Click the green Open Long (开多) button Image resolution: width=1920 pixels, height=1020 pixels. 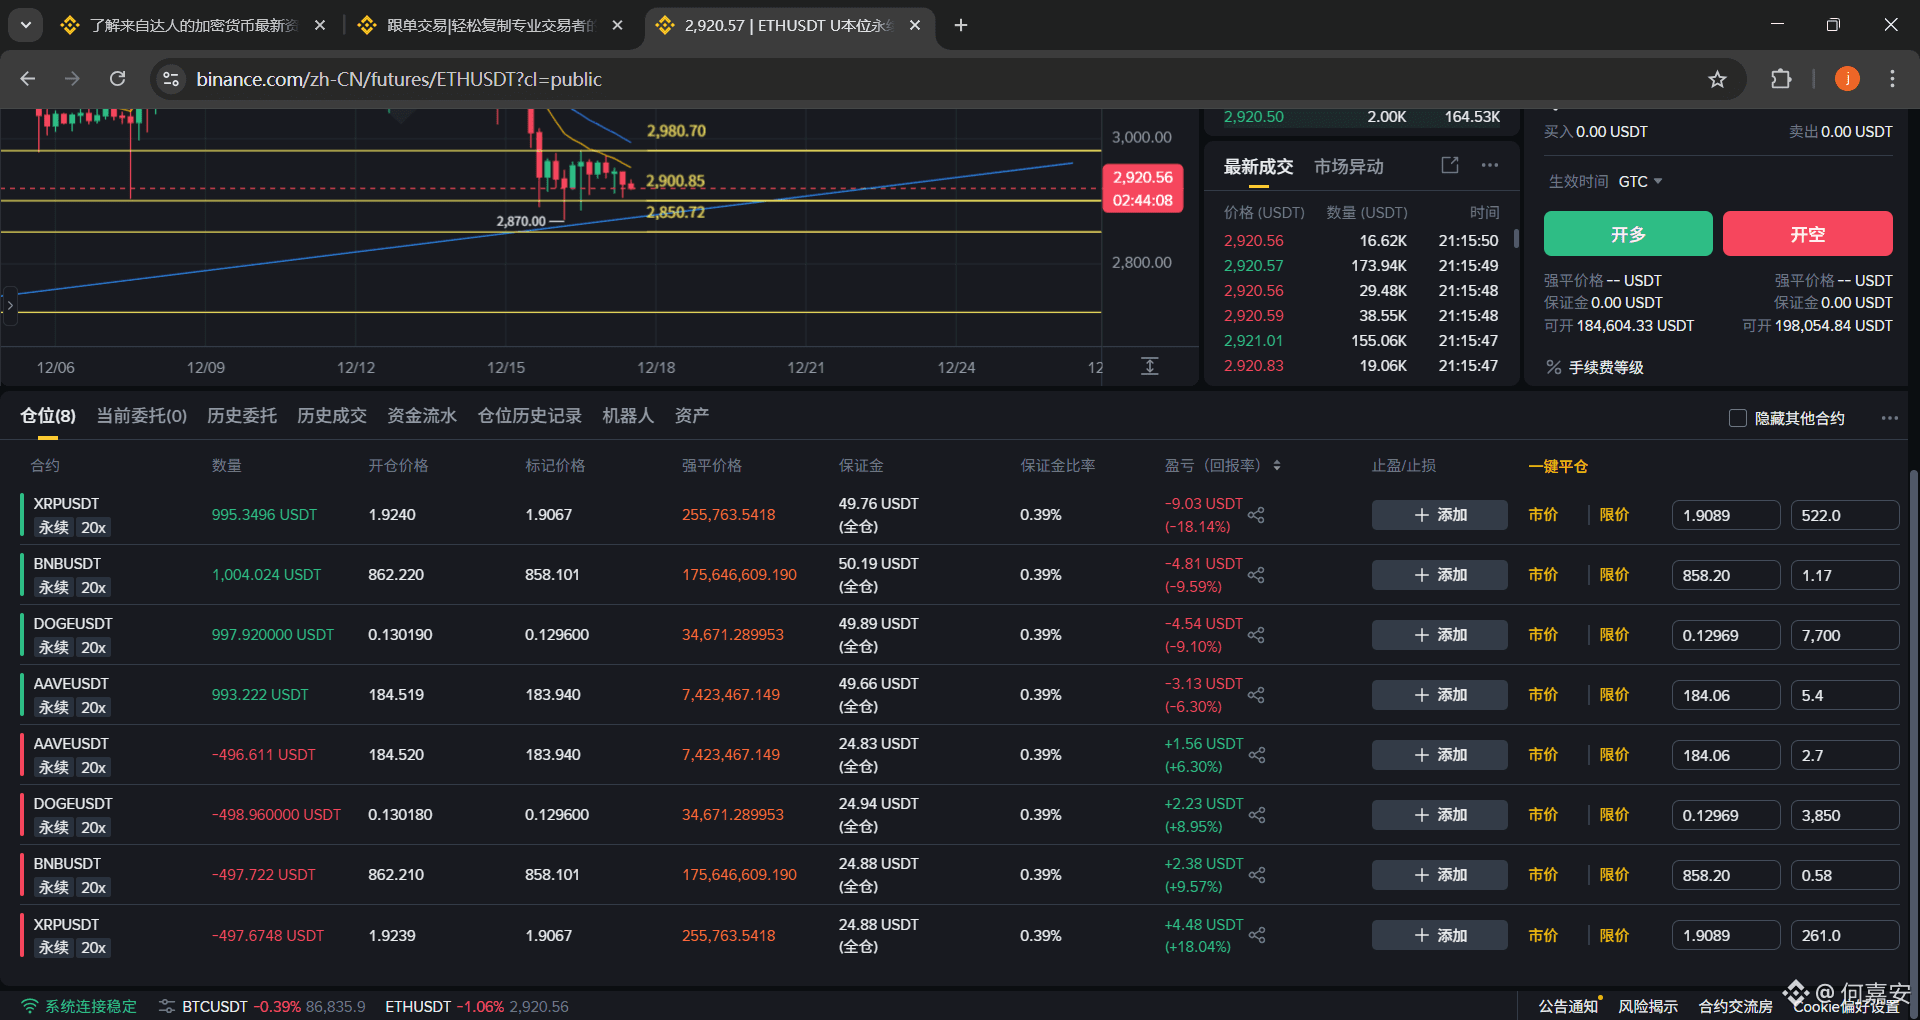click(x=1628, y=234)
